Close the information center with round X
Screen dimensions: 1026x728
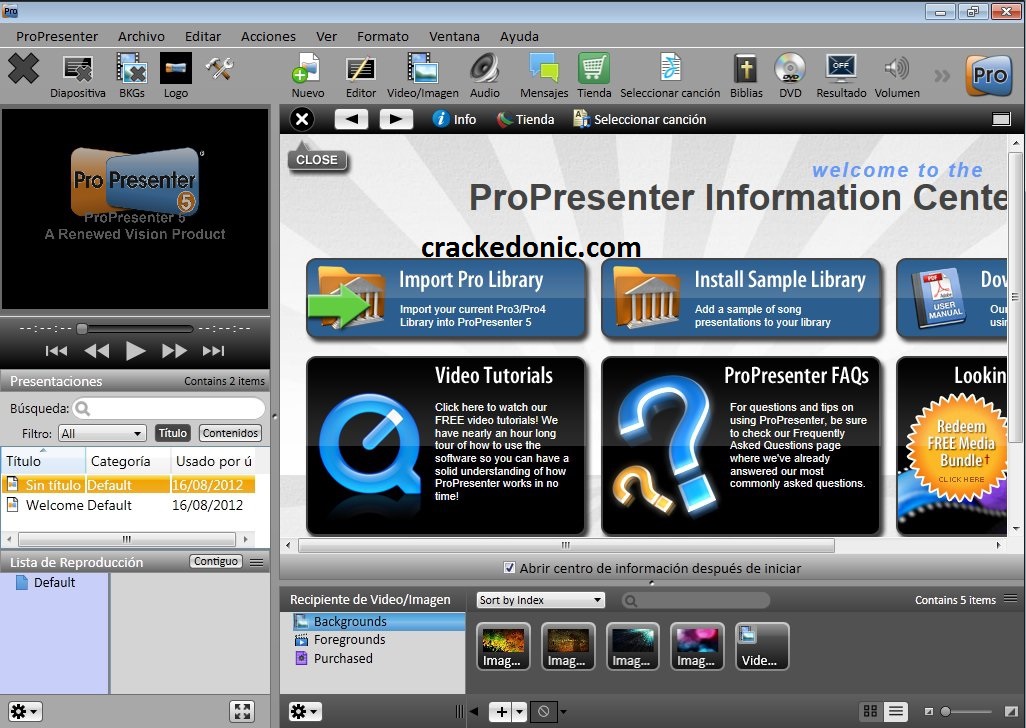pyautogui.click(x=302, y=119)
